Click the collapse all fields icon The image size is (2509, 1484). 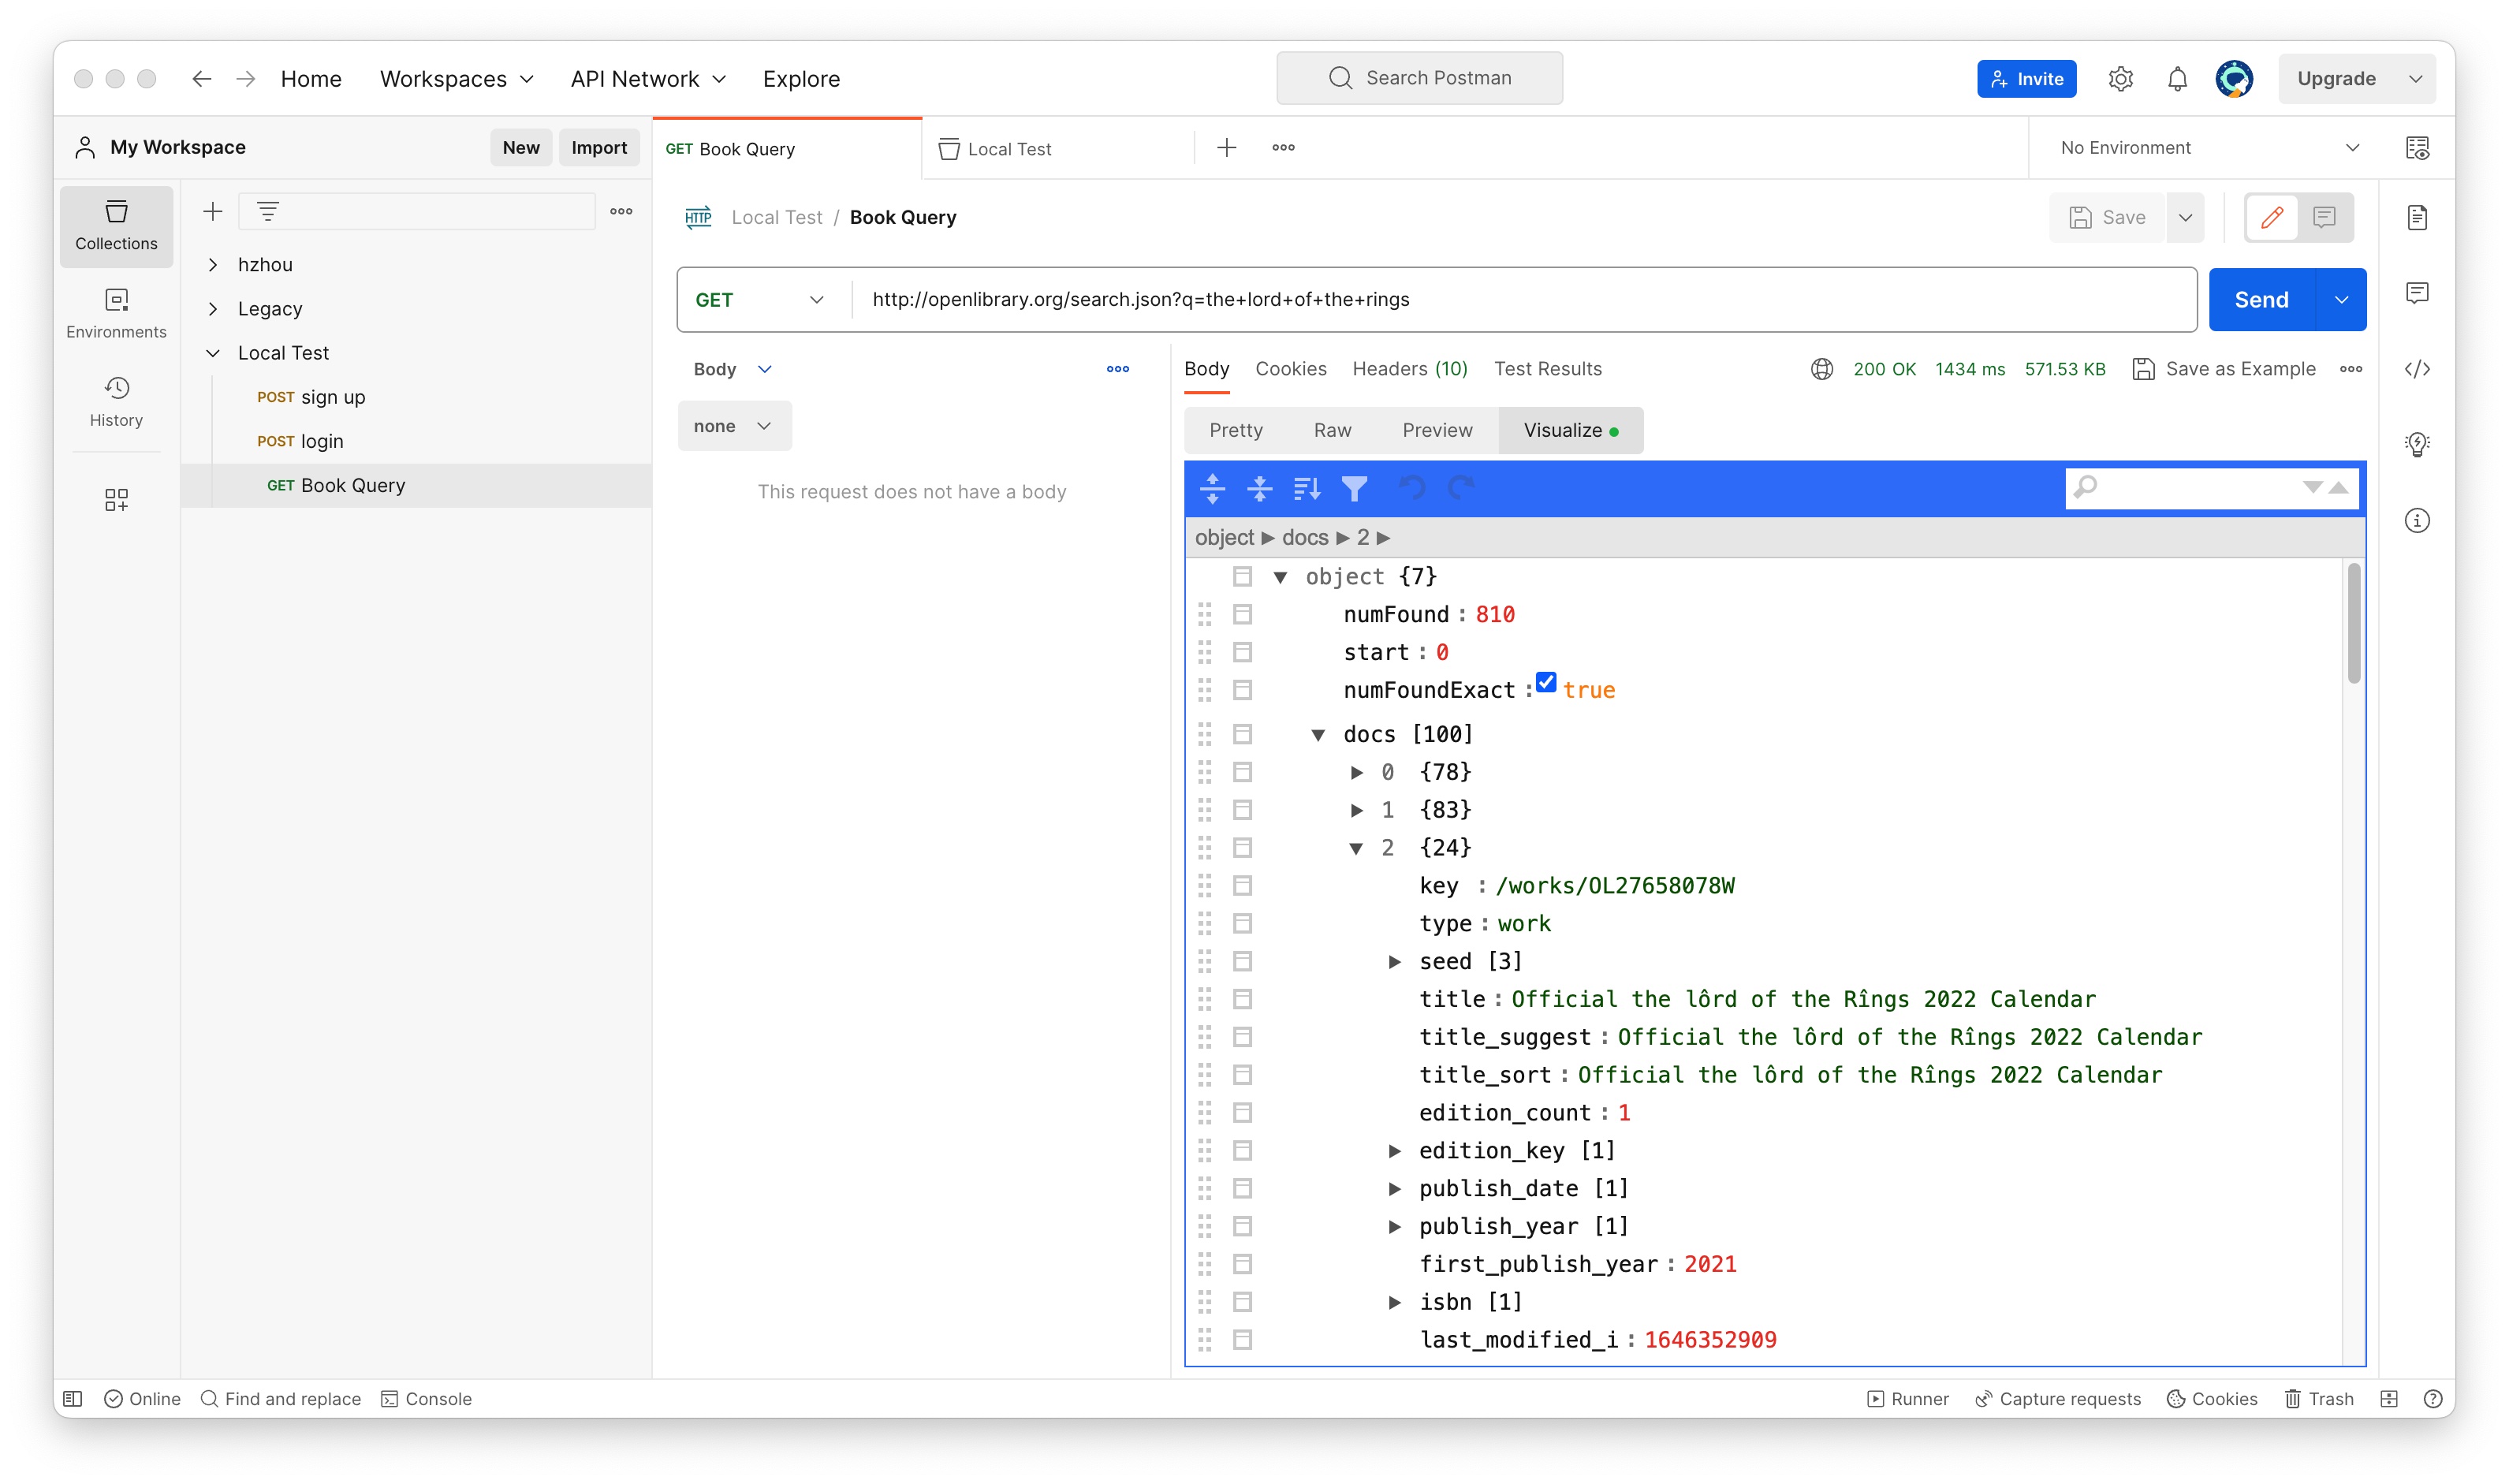(1259, 488)
